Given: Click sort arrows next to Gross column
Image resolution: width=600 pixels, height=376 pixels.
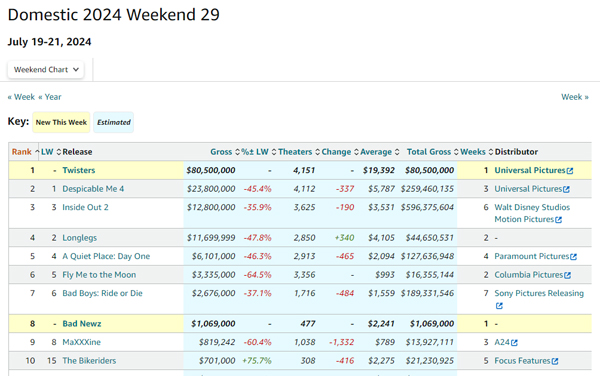Looking at the screenshot, I should [x=237, y=152].
